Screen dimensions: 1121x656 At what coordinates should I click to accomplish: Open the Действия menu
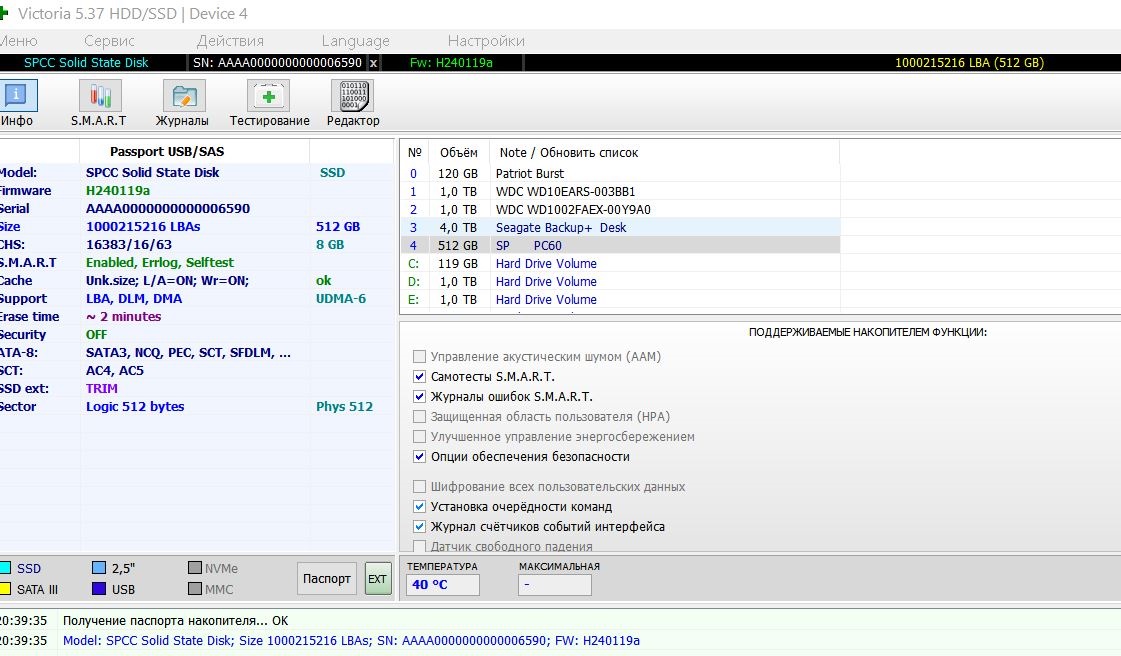[230, 41]
